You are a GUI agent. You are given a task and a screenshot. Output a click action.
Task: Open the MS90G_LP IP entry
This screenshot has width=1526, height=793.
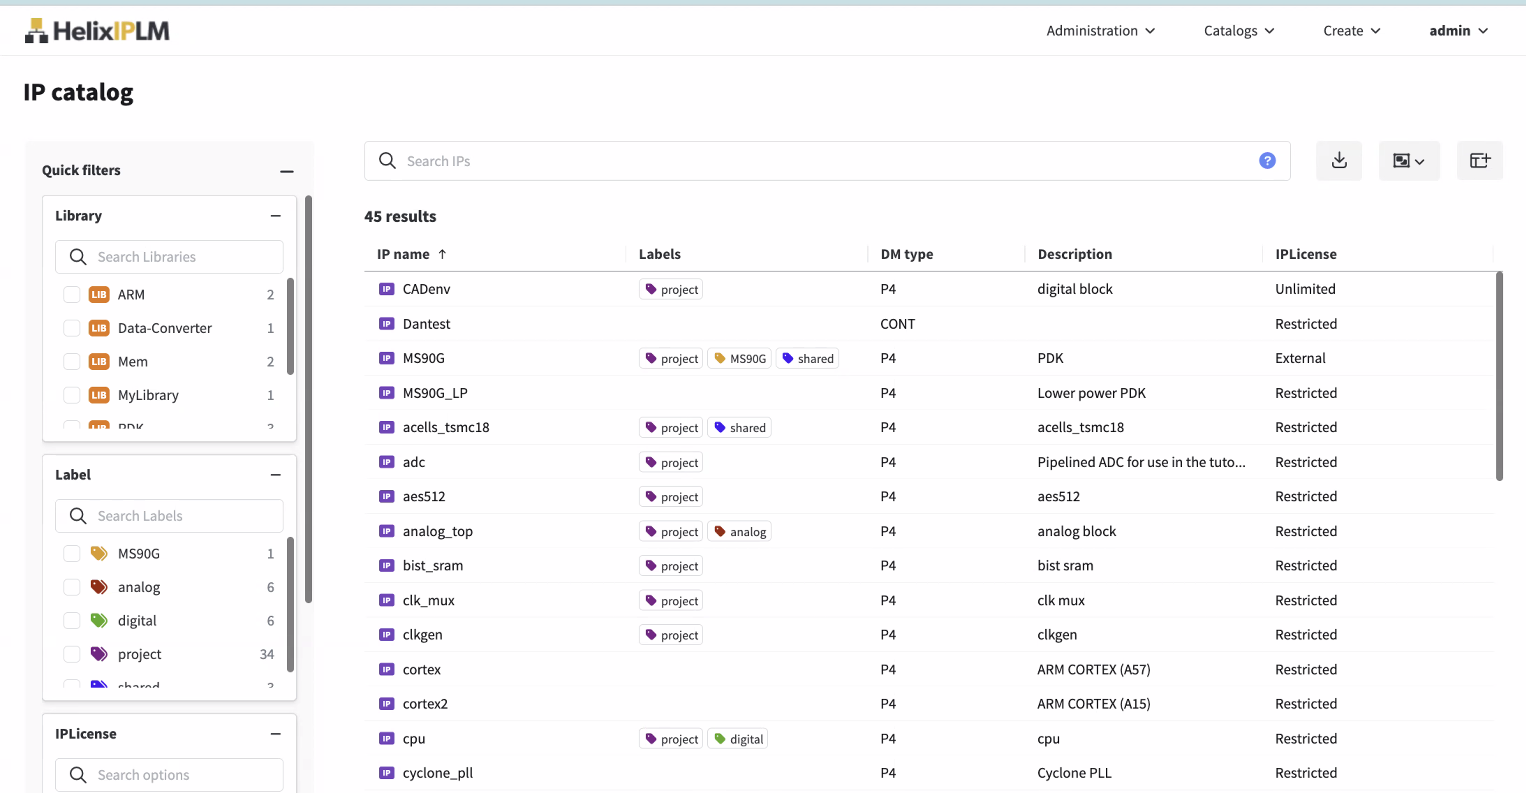point(435,393)
